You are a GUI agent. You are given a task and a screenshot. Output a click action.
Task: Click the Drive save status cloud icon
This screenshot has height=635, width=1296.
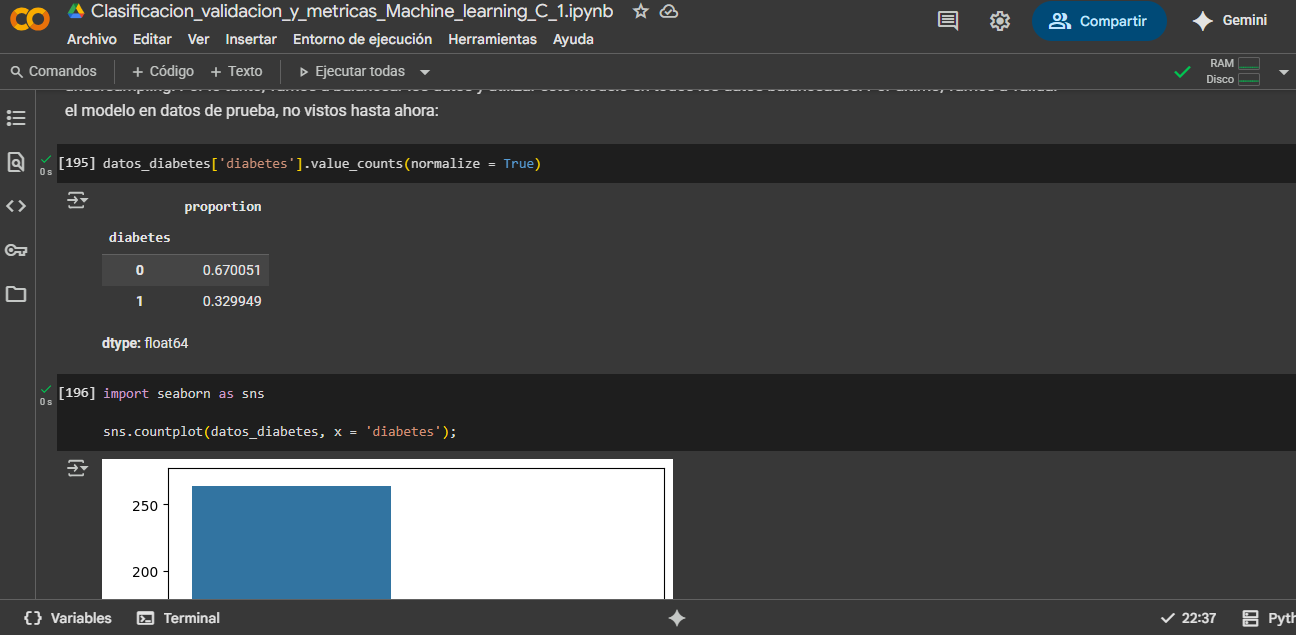(669, 12)
